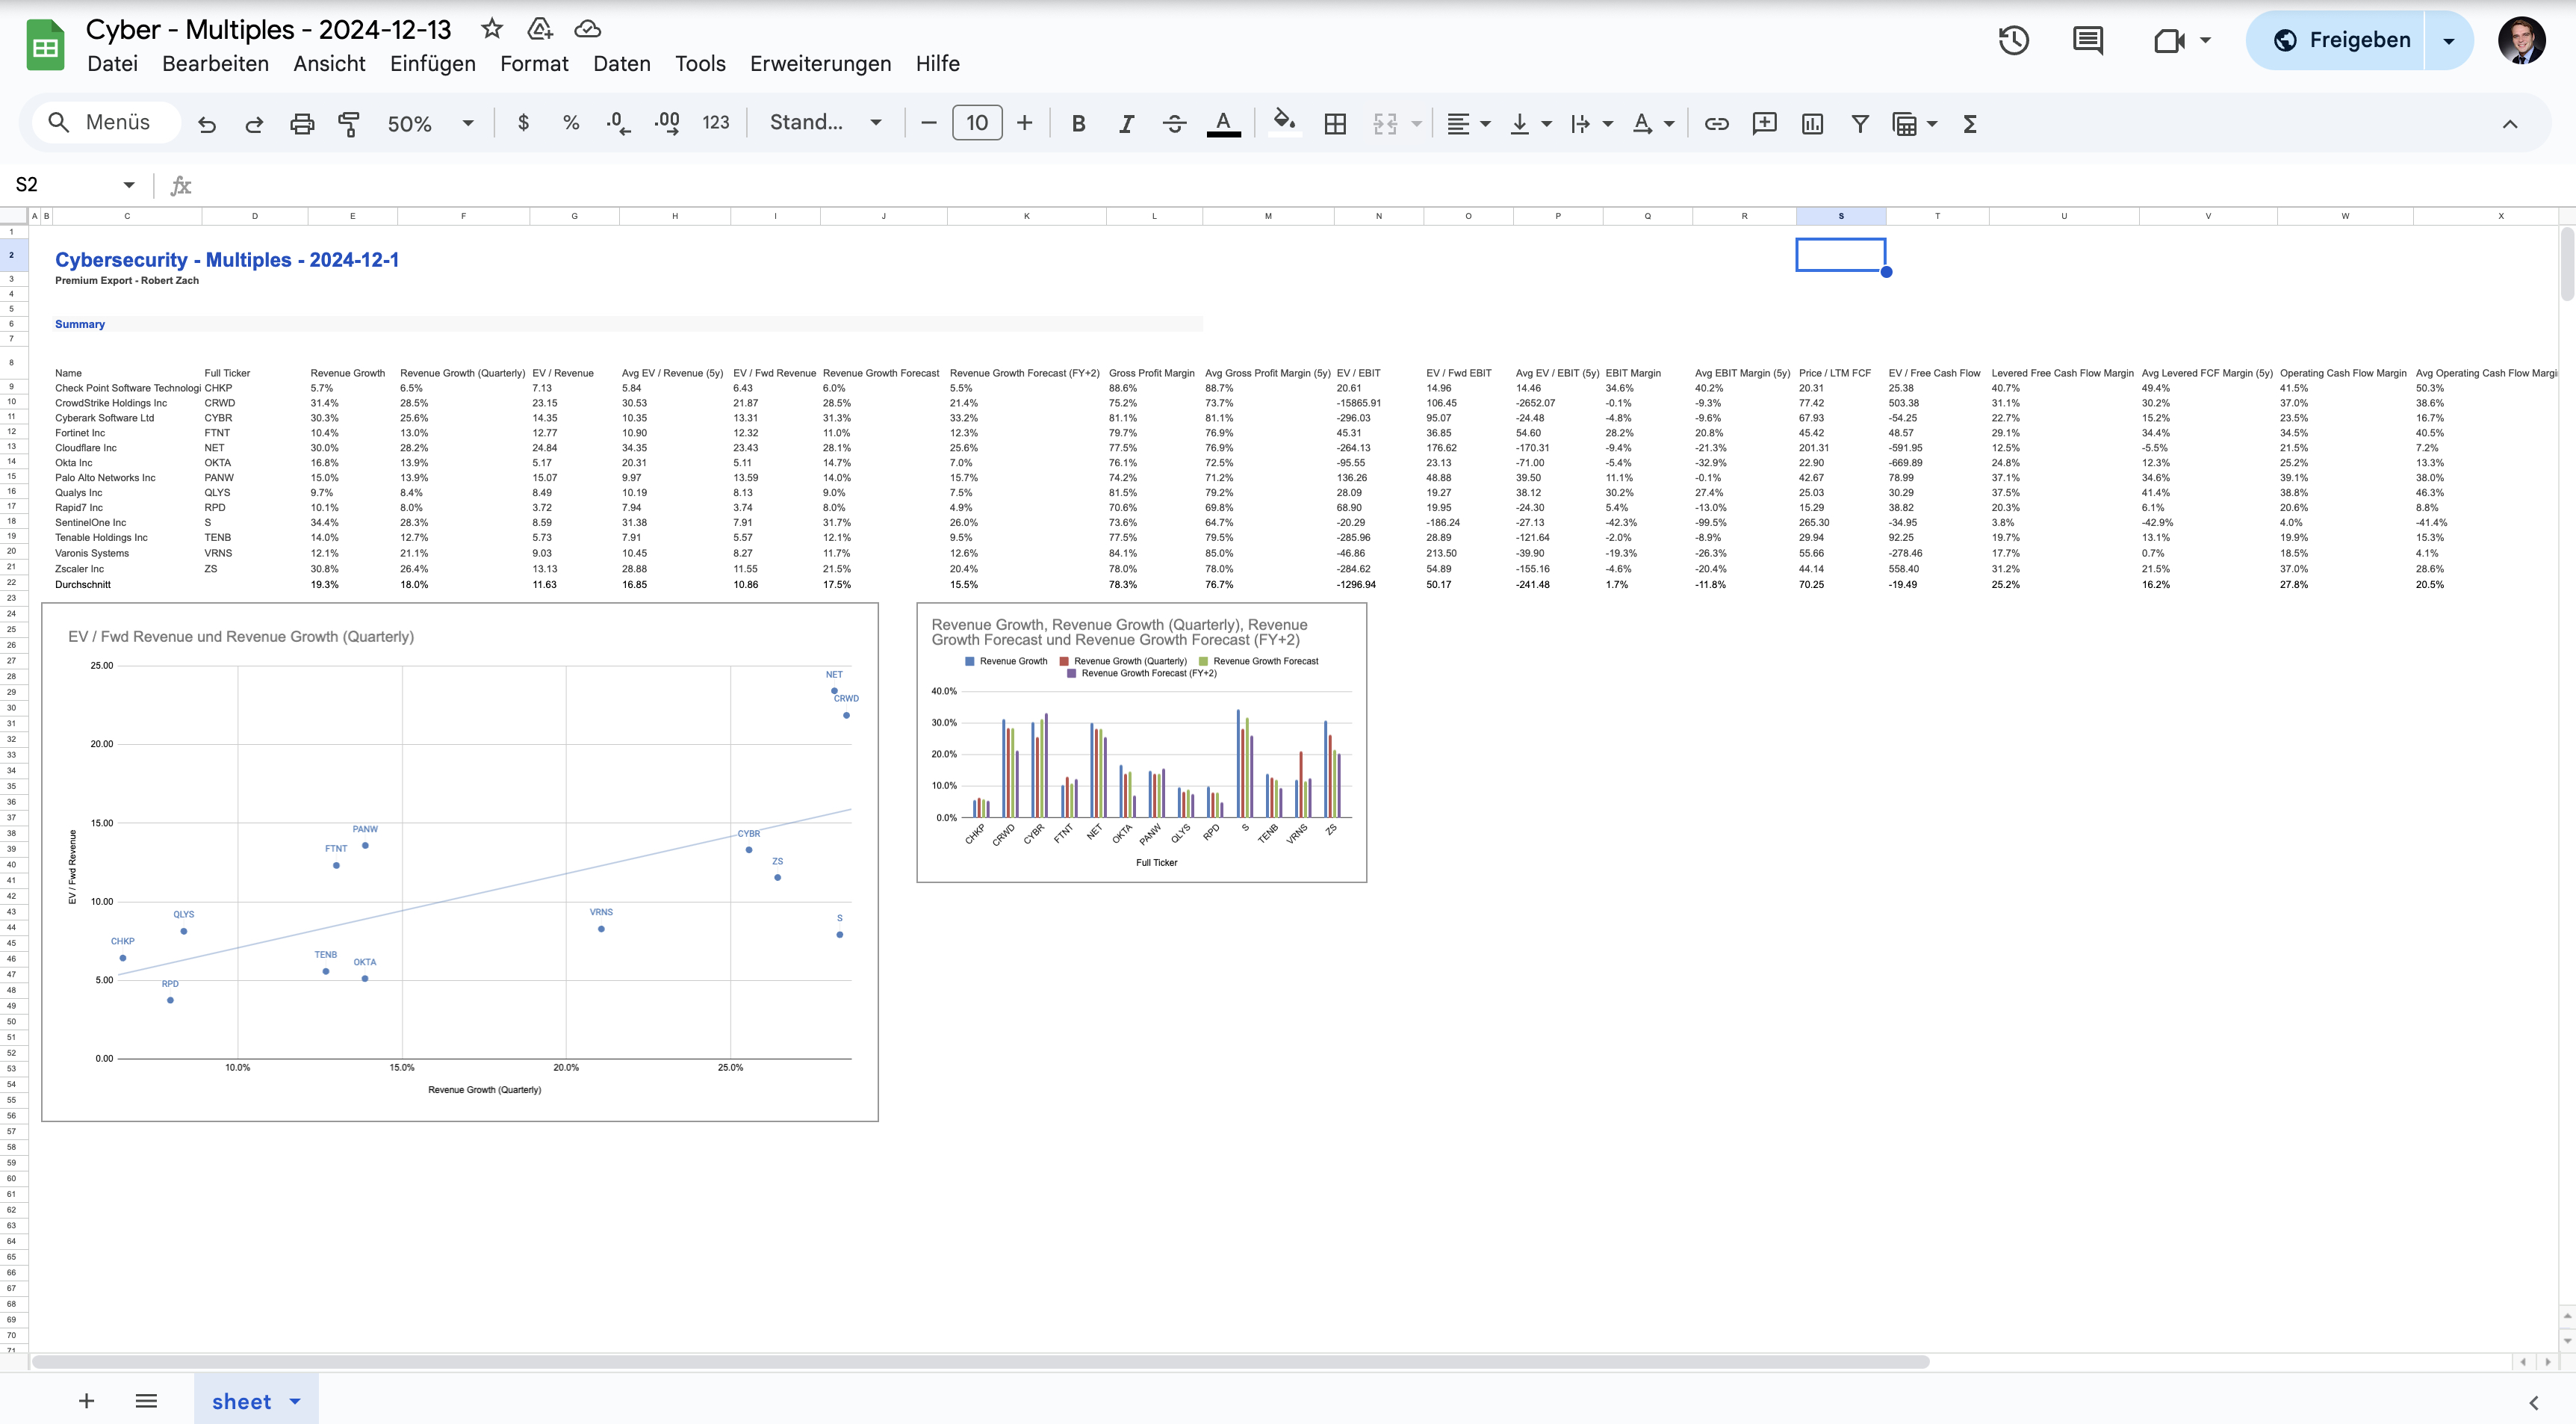Open the all sheets list icon
The image size is (2576, 1424).
(x=146, y=1401)
